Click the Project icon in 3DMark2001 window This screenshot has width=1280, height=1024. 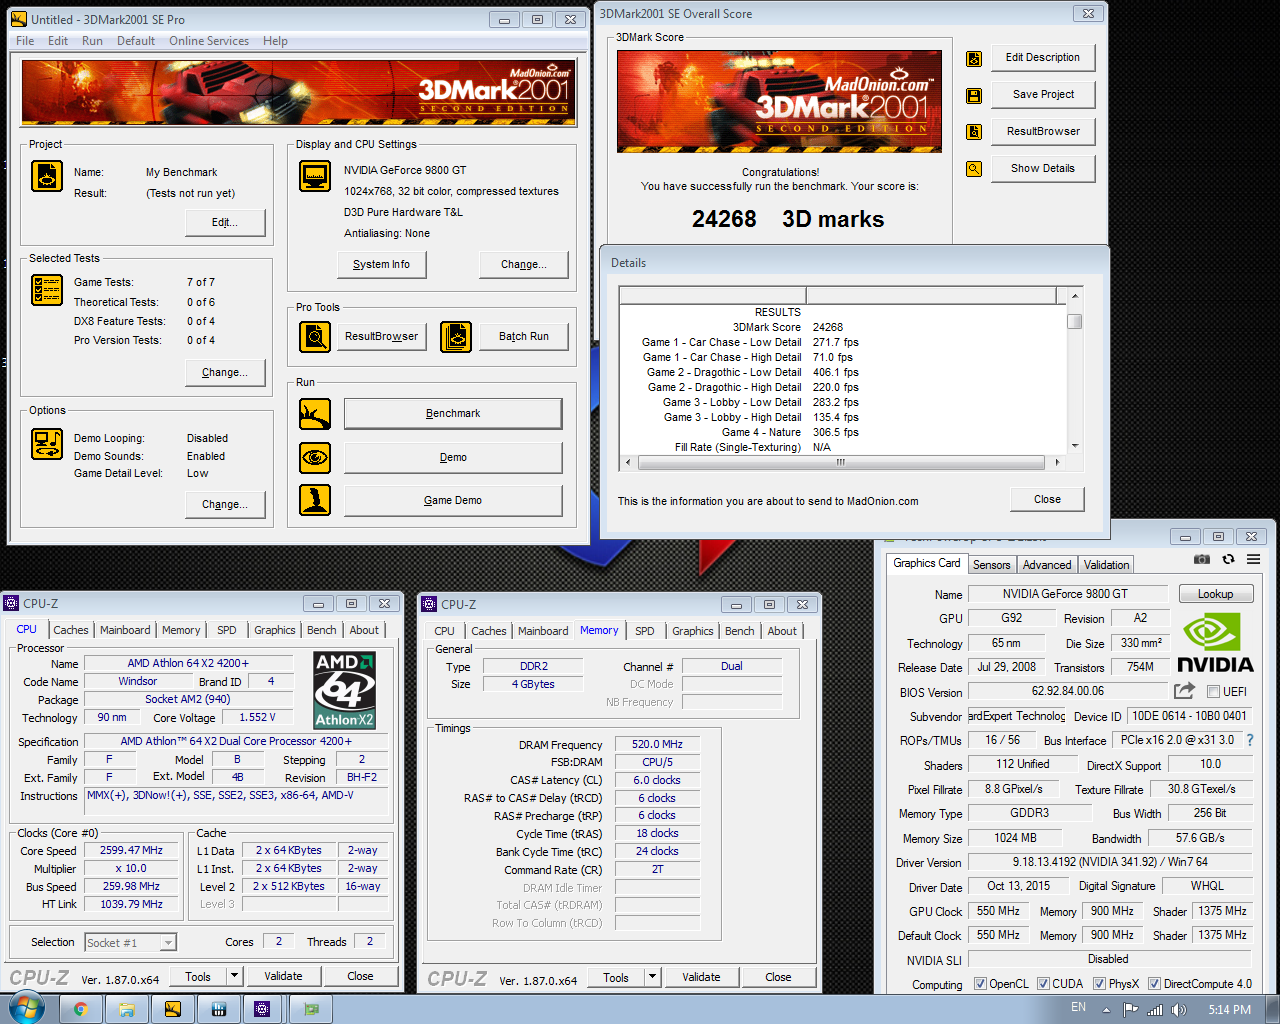(47, 176)
